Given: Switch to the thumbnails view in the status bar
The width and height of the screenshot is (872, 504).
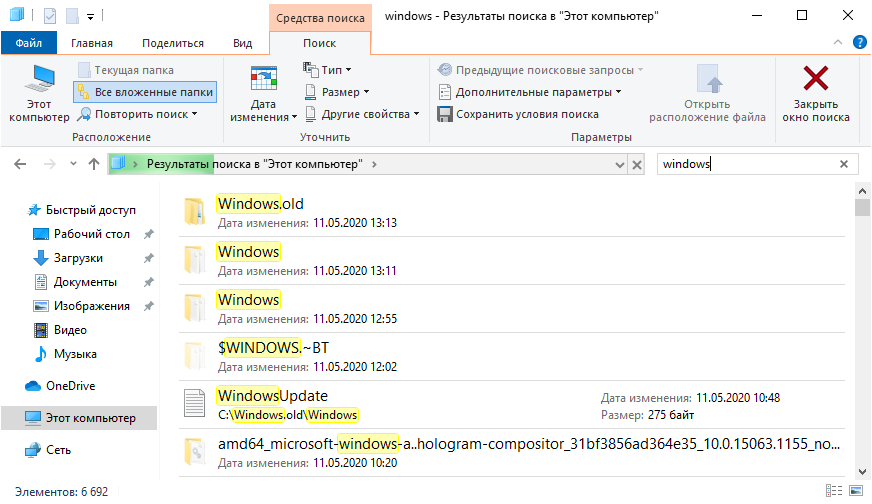Looking at the screenshot, I should (x=857, y=492).
